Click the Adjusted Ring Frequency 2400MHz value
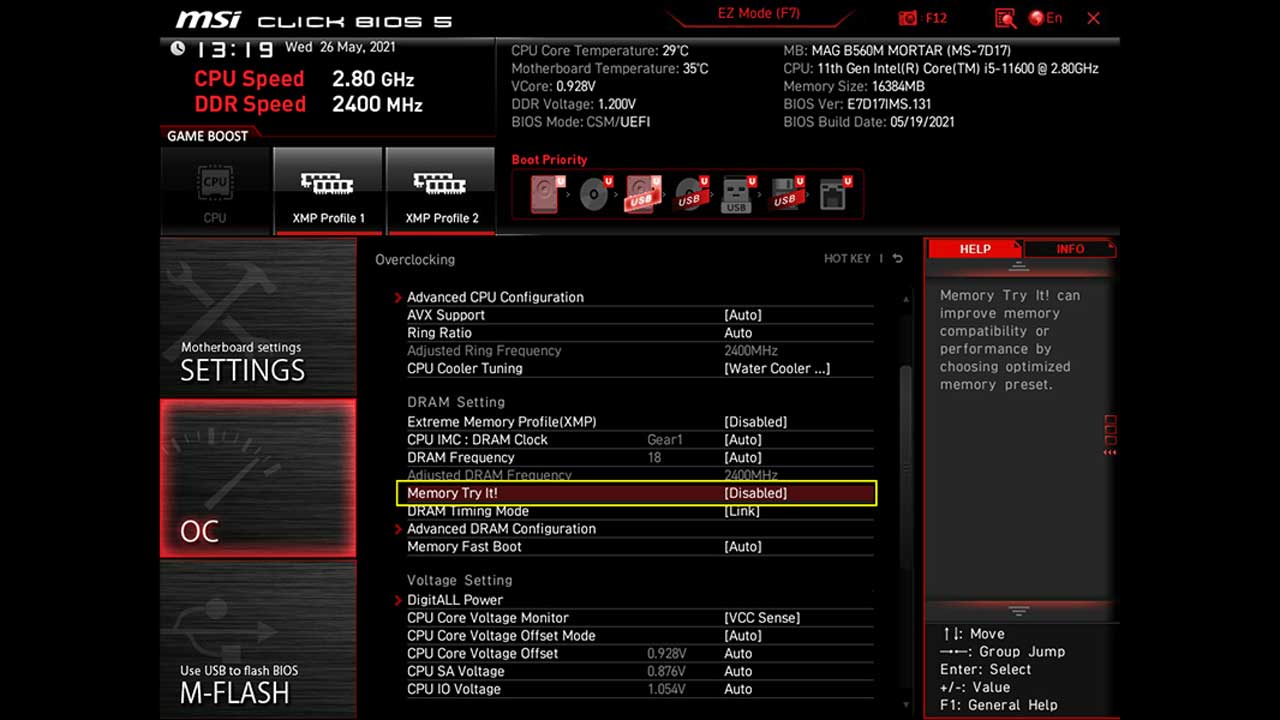Screen dimensions: 1280x720 coord(751,351)
